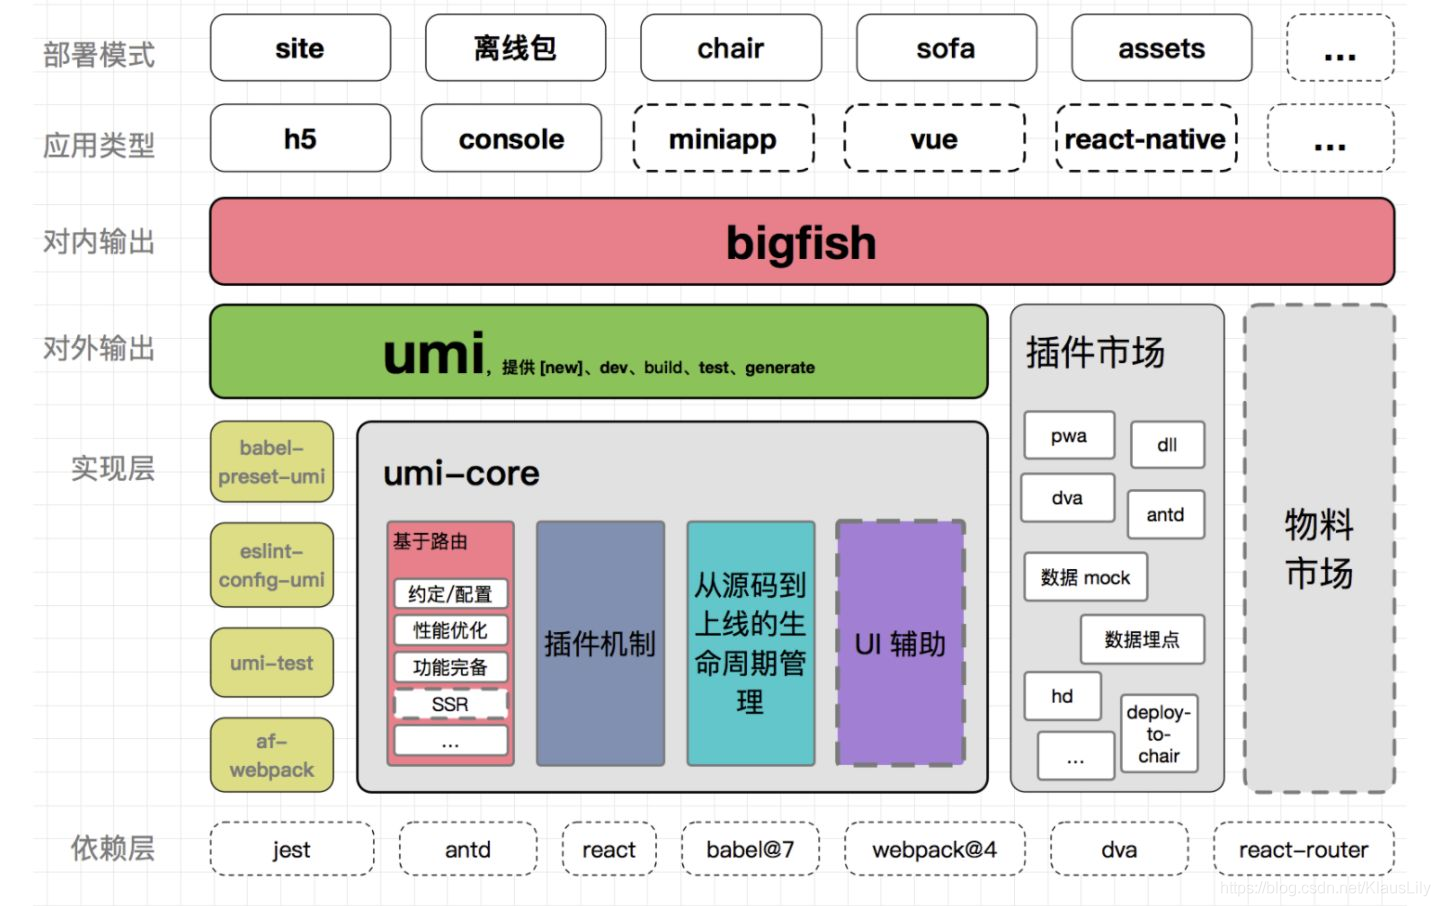Click the 插件市场 heading
Viewport: 1440px width, 906px height.
(x=1095, y=352)
